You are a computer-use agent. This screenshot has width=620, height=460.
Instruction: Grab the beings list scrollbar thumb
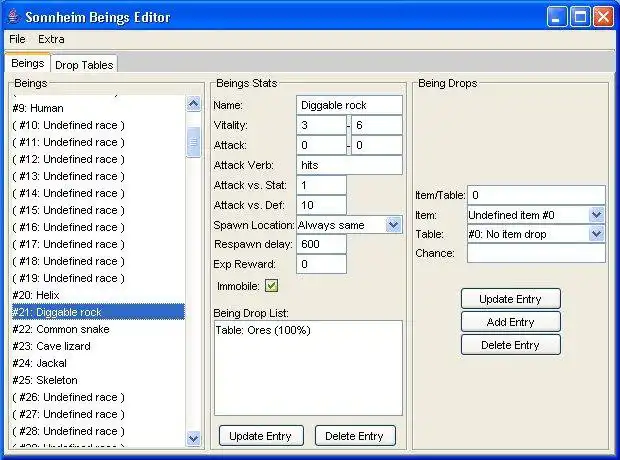193,142
